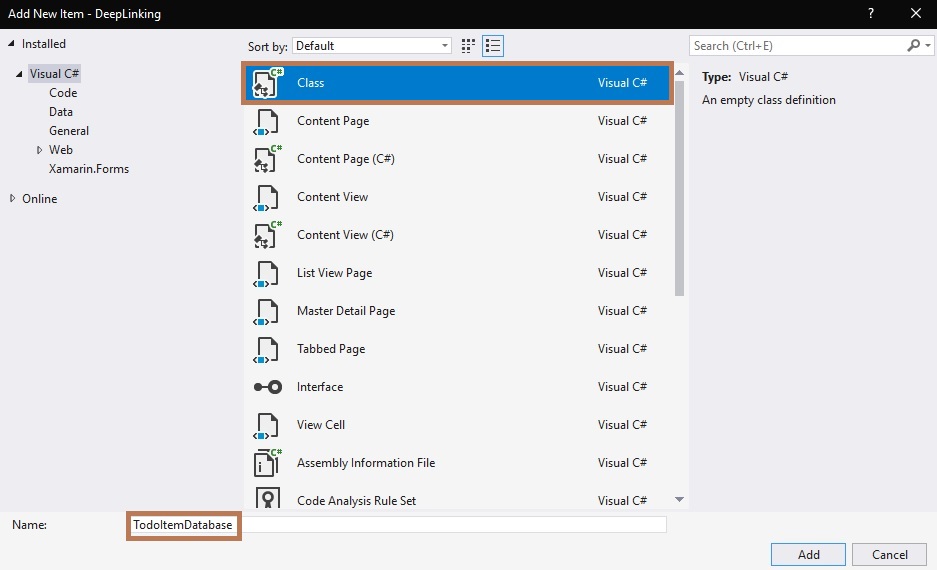Select the "Assembly Information File" row text
937x570 pixels.
tap(366, 463)
